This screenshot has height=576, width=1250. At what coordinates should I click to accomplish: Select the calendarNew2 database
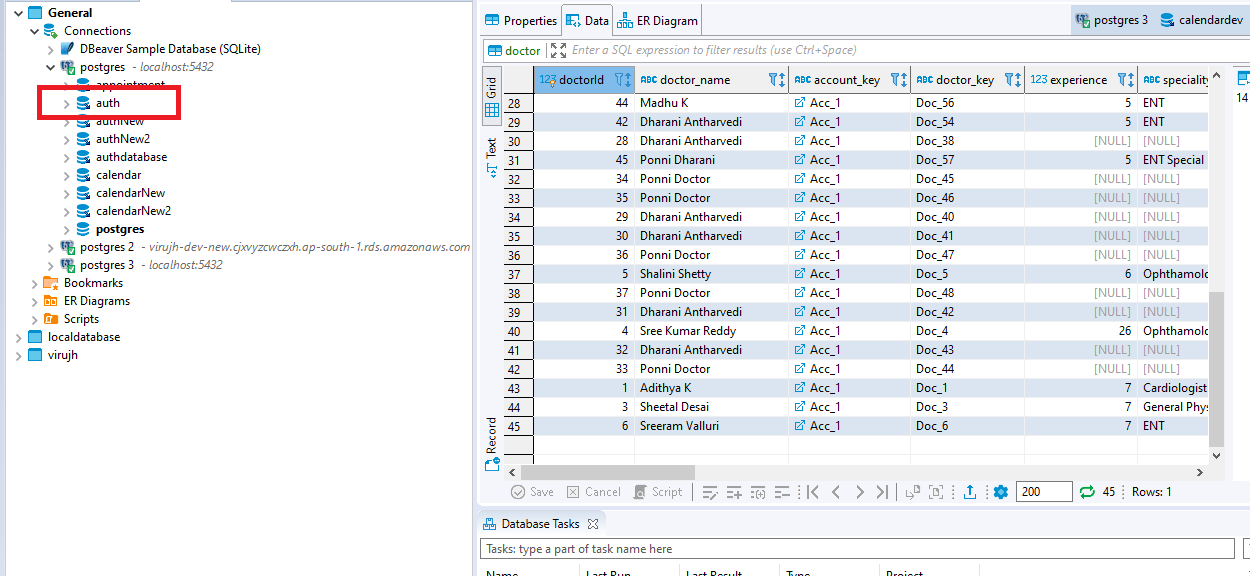click(x=133, y=211)
